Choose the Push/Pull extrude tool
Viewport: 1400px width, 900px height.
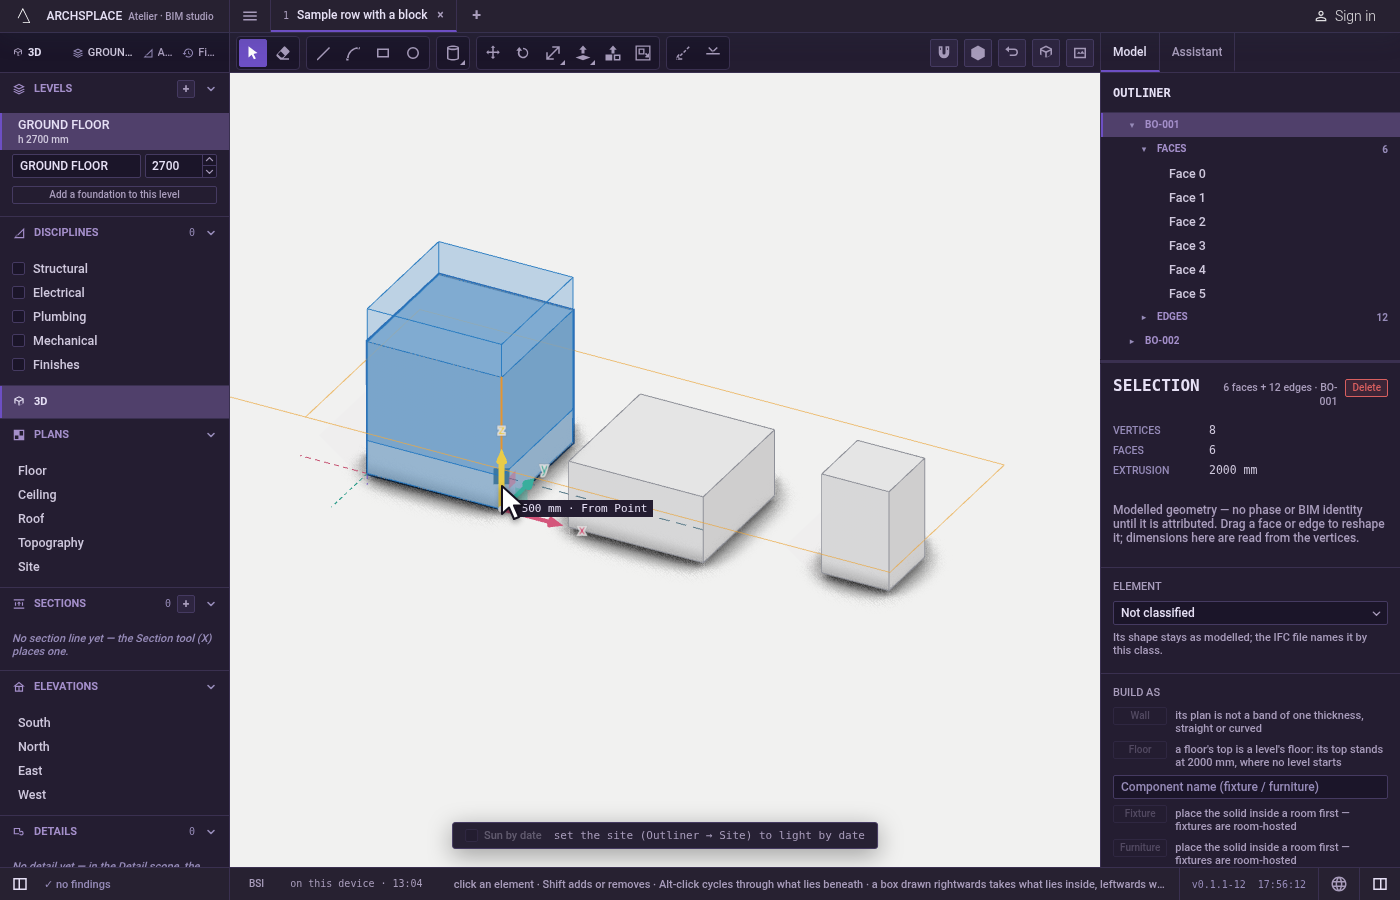[583, 53]
